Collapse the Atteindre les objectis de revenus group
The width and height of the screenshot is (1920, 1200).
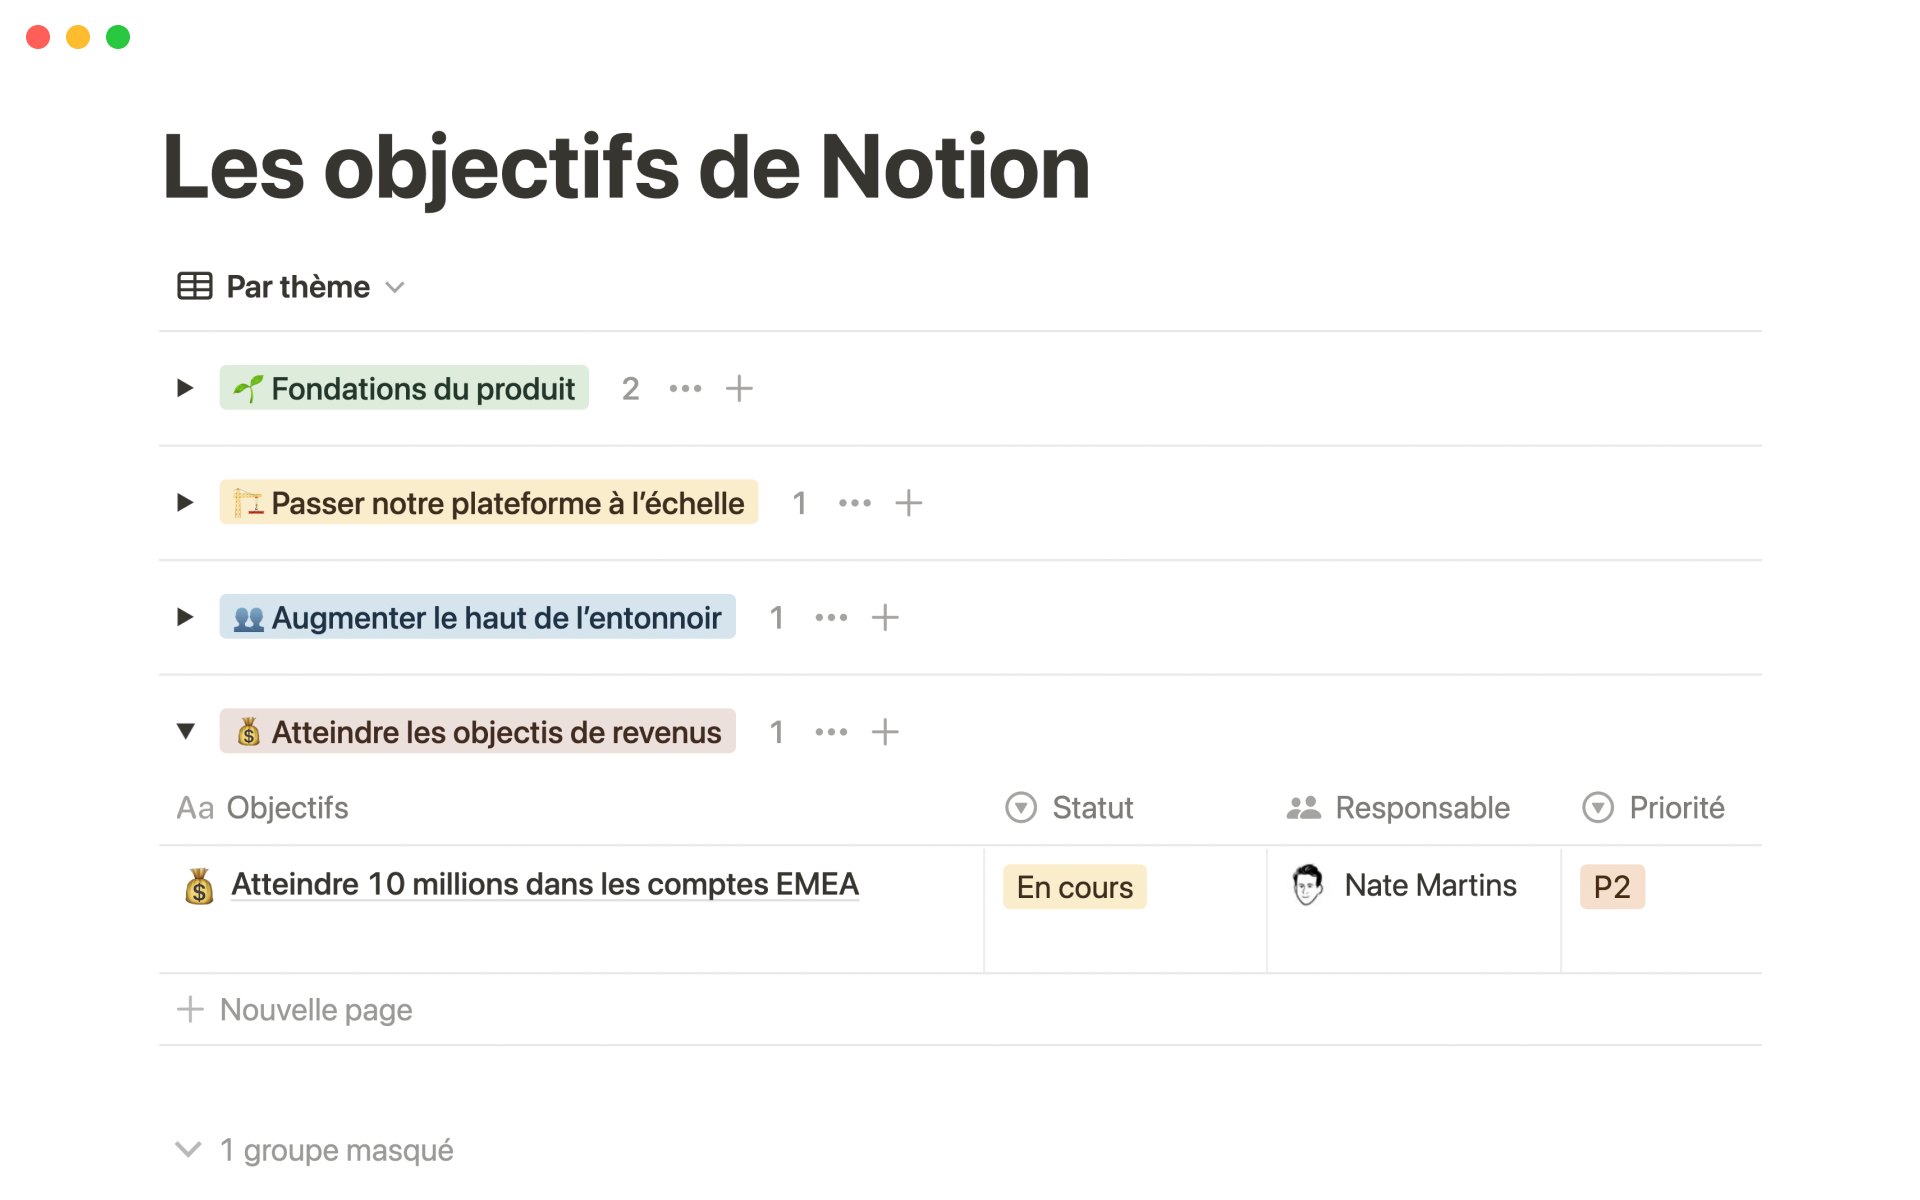(185, 732)
